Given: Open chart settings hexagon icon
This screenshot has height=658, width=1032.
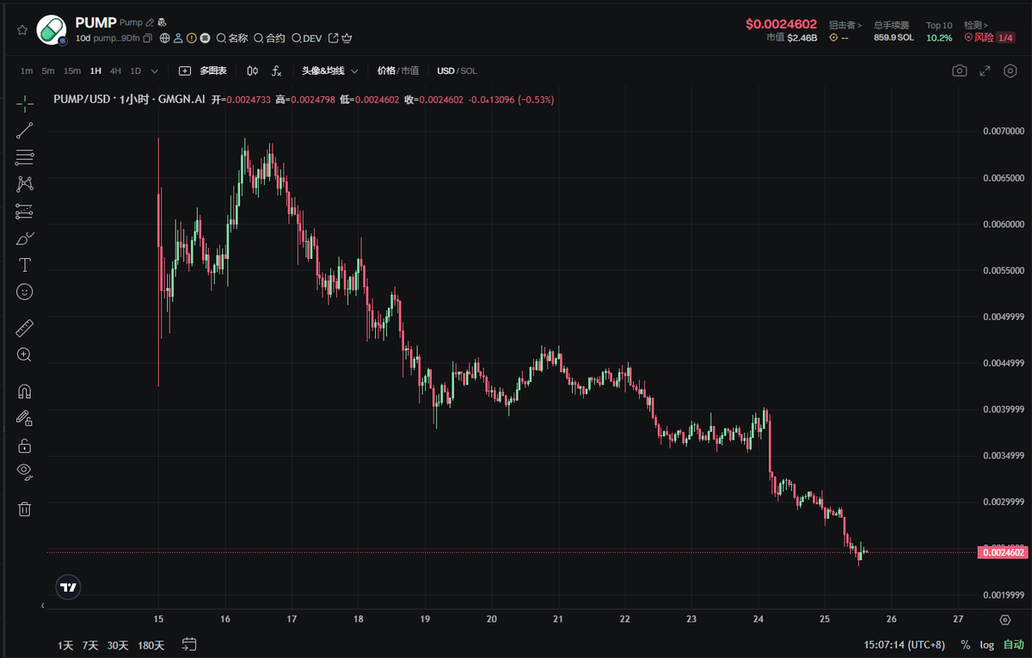Looking at the screenshot, I should pyautogui.click(x=1010, y=70).
